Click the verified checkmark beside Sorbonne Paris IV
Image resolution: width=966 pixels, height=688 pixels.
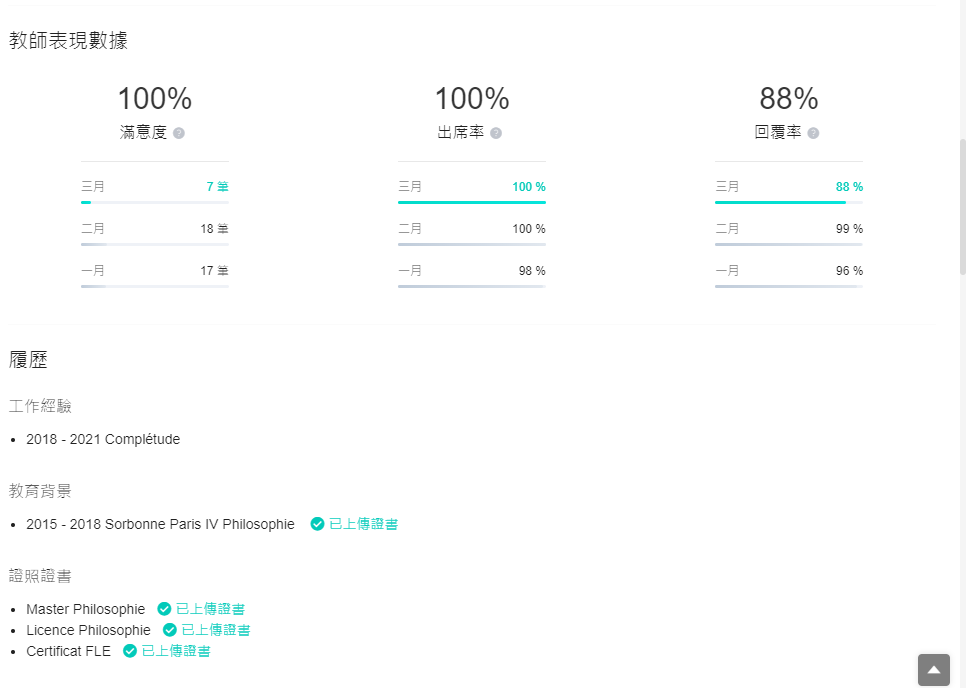[317, 524]
